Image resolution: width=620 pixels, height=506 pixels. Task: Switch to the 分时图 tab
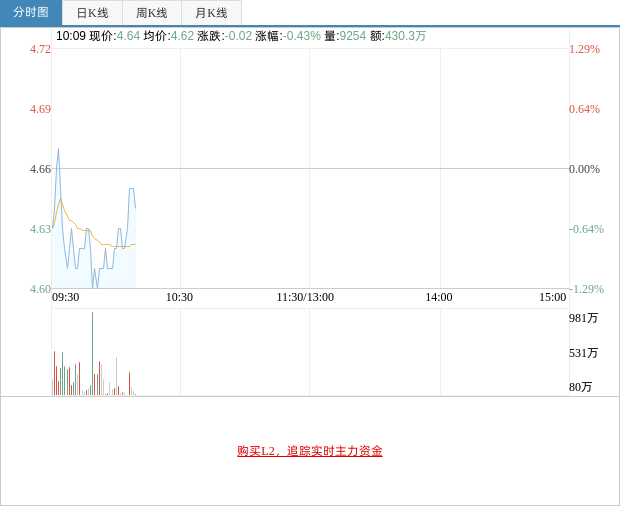click(31, 13)
